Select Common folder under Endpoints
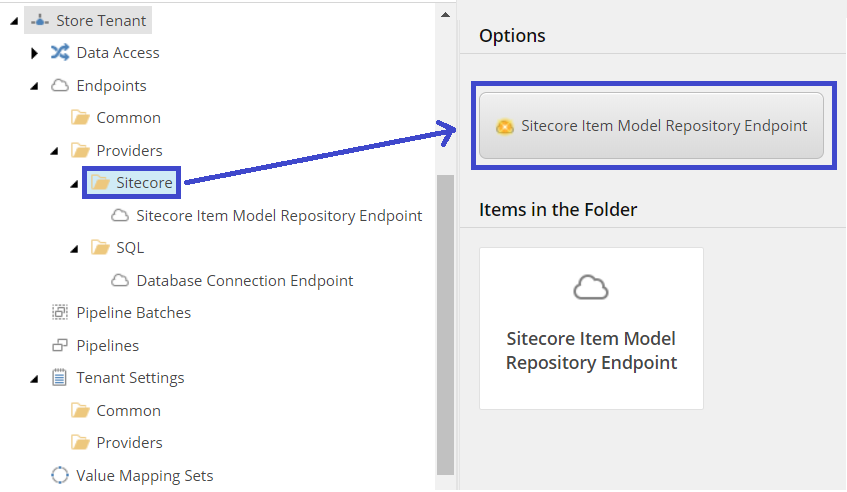The image size is (847, 492). tap(129, 118)
